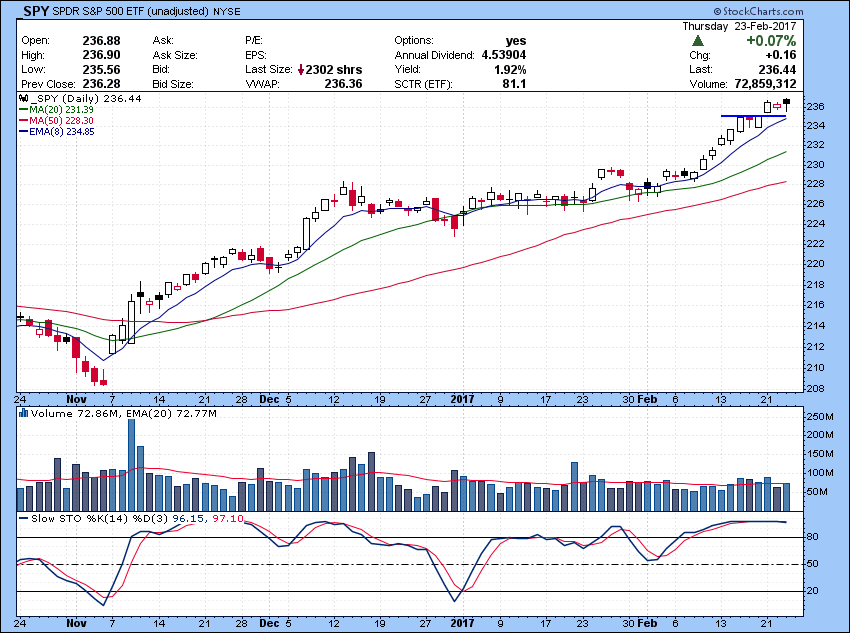
Task: Click the SPY ticker symbol in title
Action: click(x=36, y=11)
